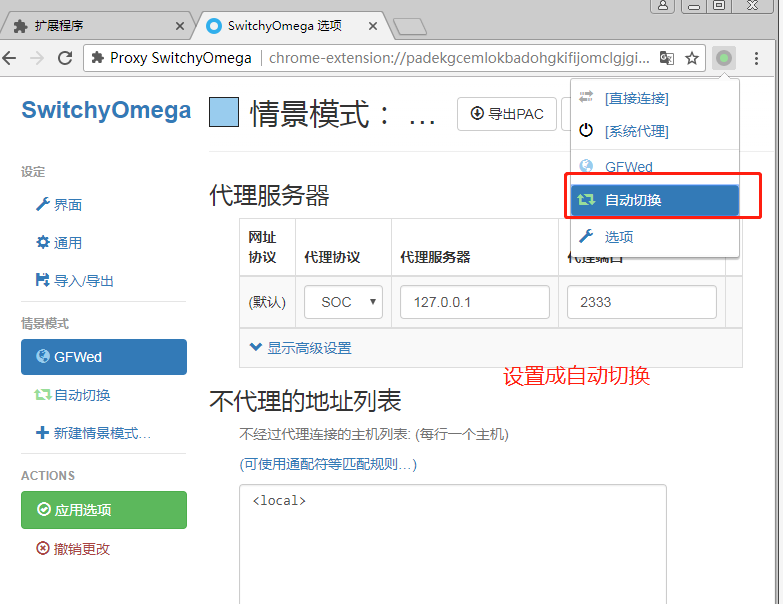Select the GFWed profile in sidebar
Screen dimensions: 783x604
[x=104, y=357]
